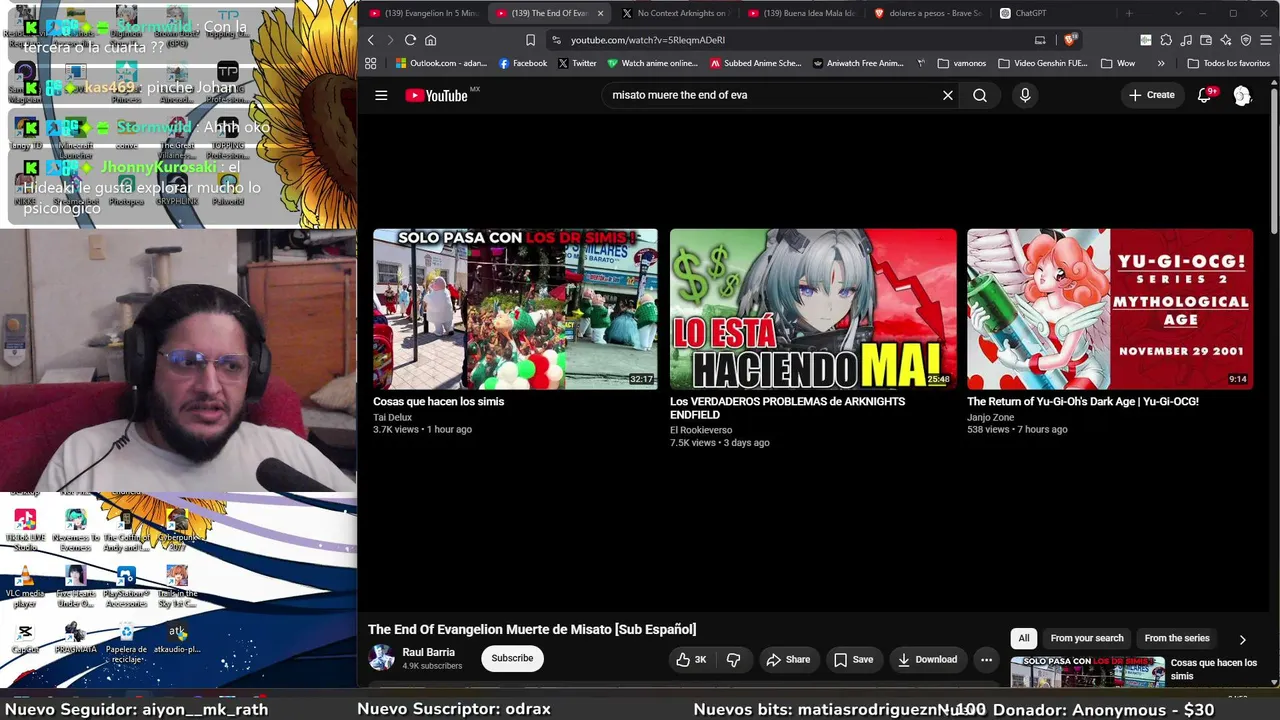
Task: Subscribe to Raul Barria
Action: point(512,658)
